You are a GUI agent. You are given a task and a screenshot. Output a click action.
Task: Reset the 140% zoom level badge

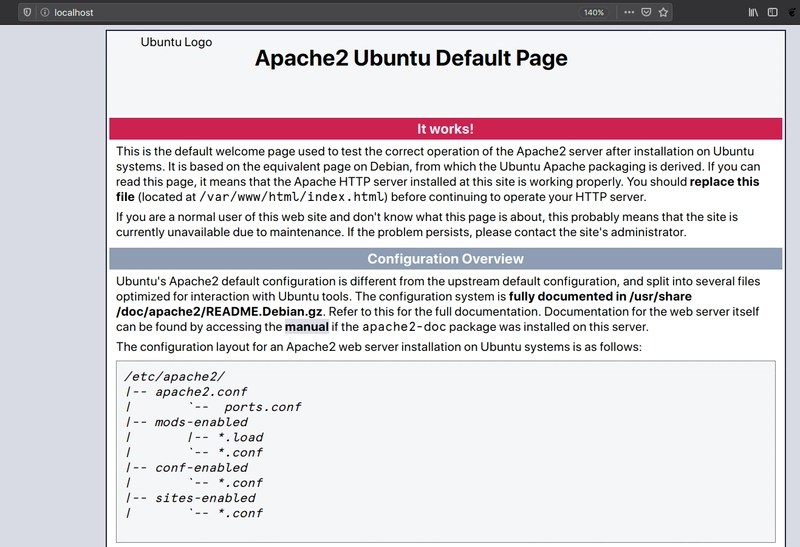point(594,12)
